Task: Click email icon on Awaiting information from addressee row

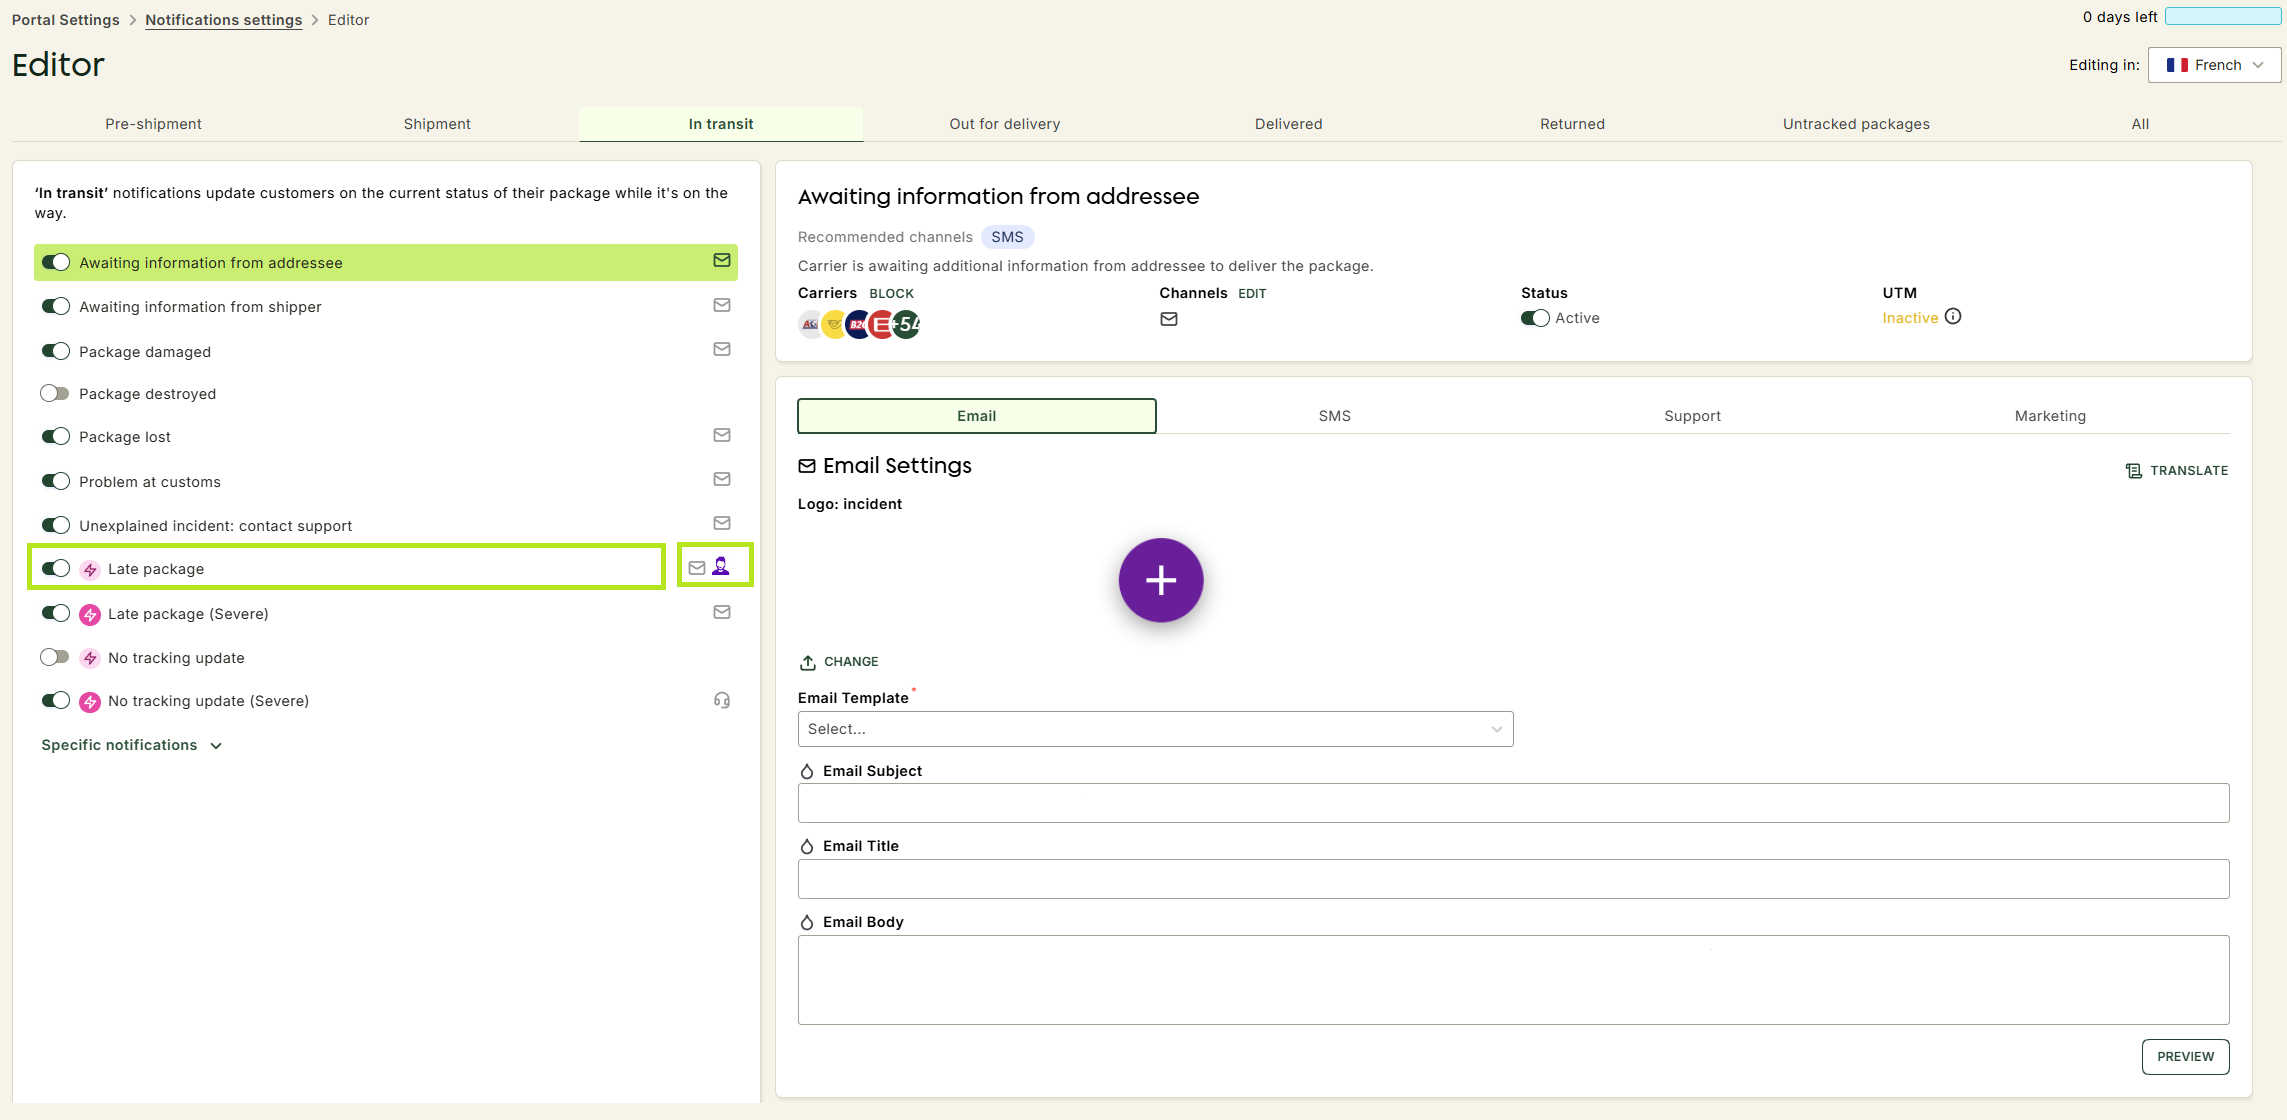Action: click(721, 261)
